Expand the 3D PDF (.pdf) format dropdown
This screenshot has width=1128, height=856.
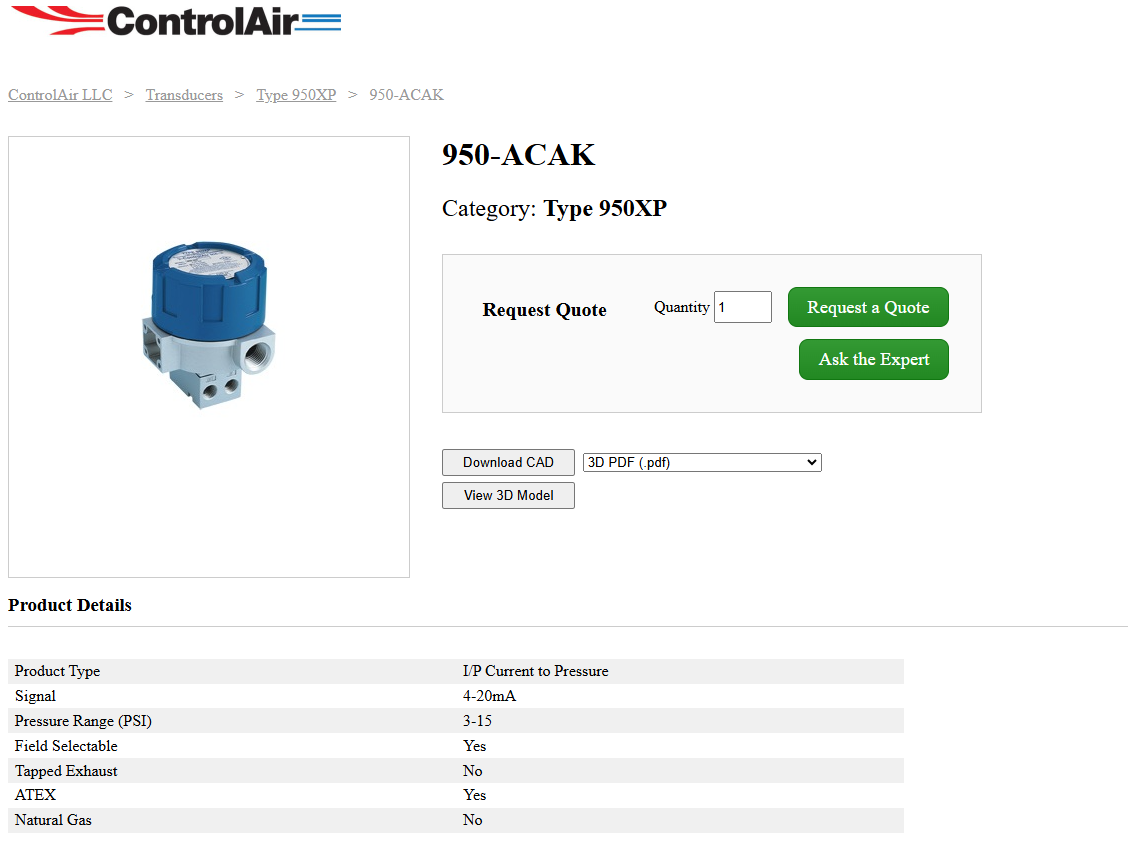coord(702,463)
